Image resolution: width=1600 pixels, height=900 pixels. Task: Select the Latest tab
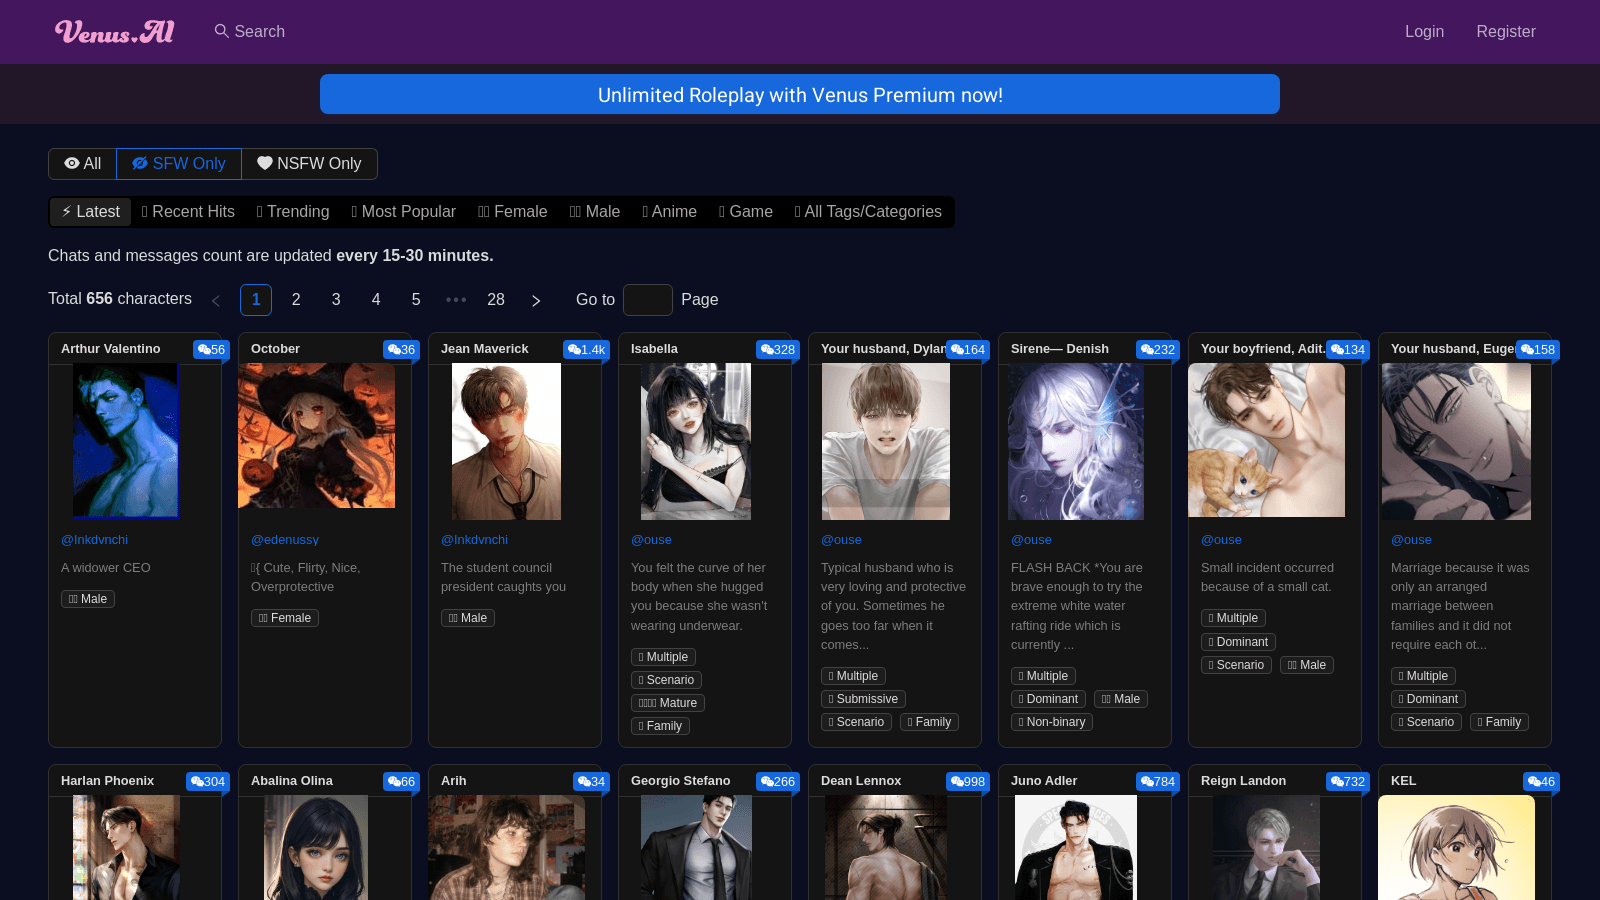click(91, 212)
